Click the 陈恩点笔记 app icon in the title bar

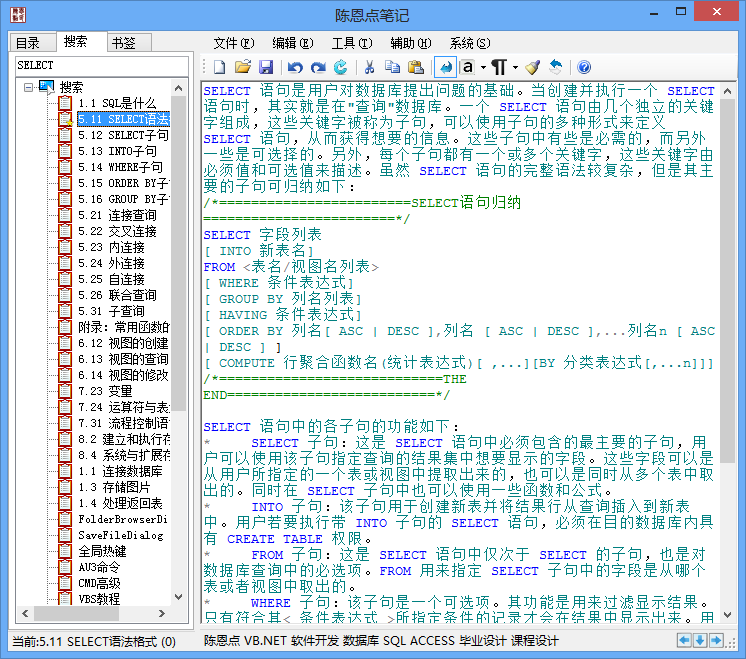click(18, 15)
